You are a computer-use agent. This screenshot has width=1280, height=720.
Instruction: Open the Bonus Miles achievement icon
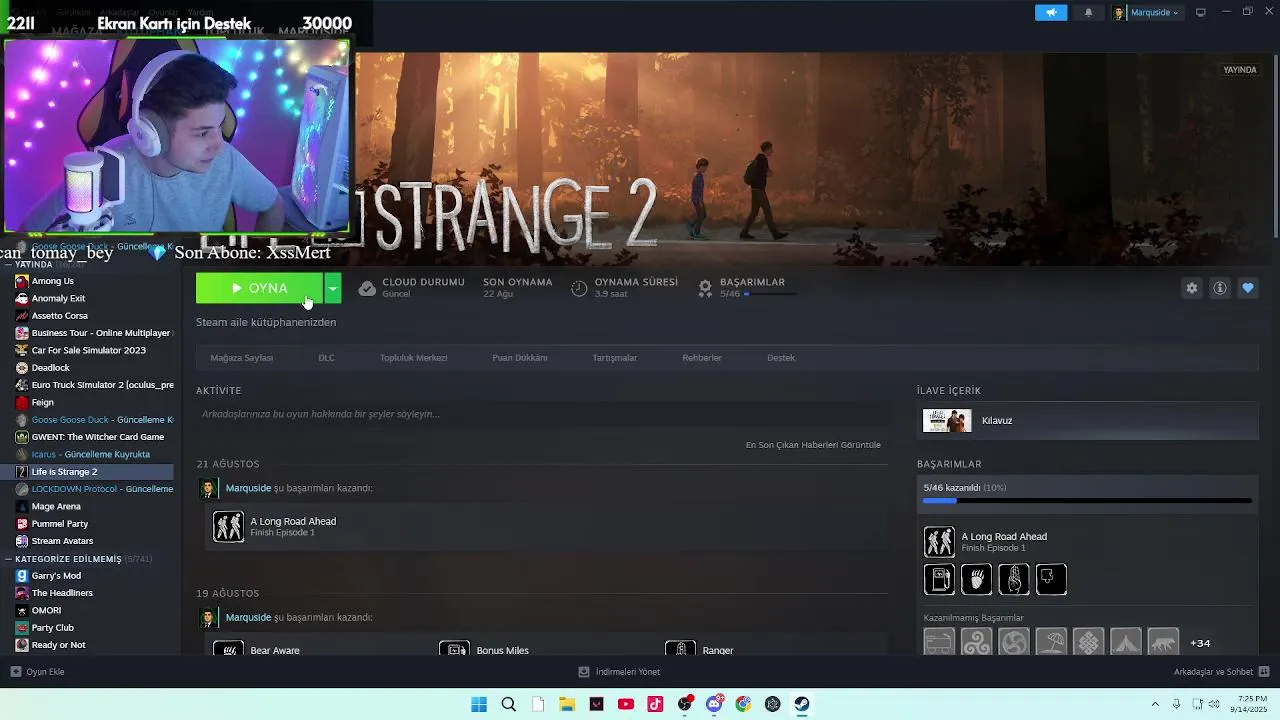click(x=455, y=649)
